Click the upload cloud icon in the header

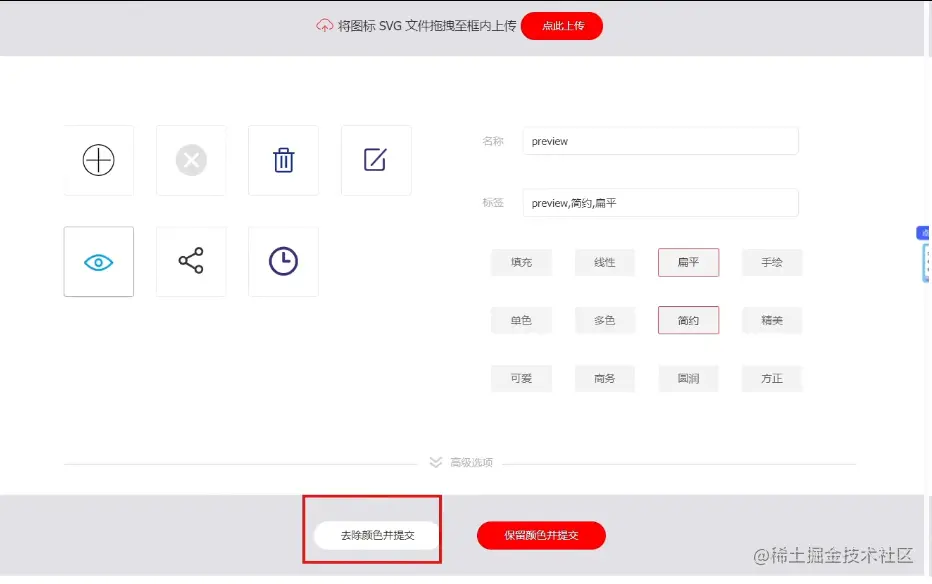pos(325,25)
